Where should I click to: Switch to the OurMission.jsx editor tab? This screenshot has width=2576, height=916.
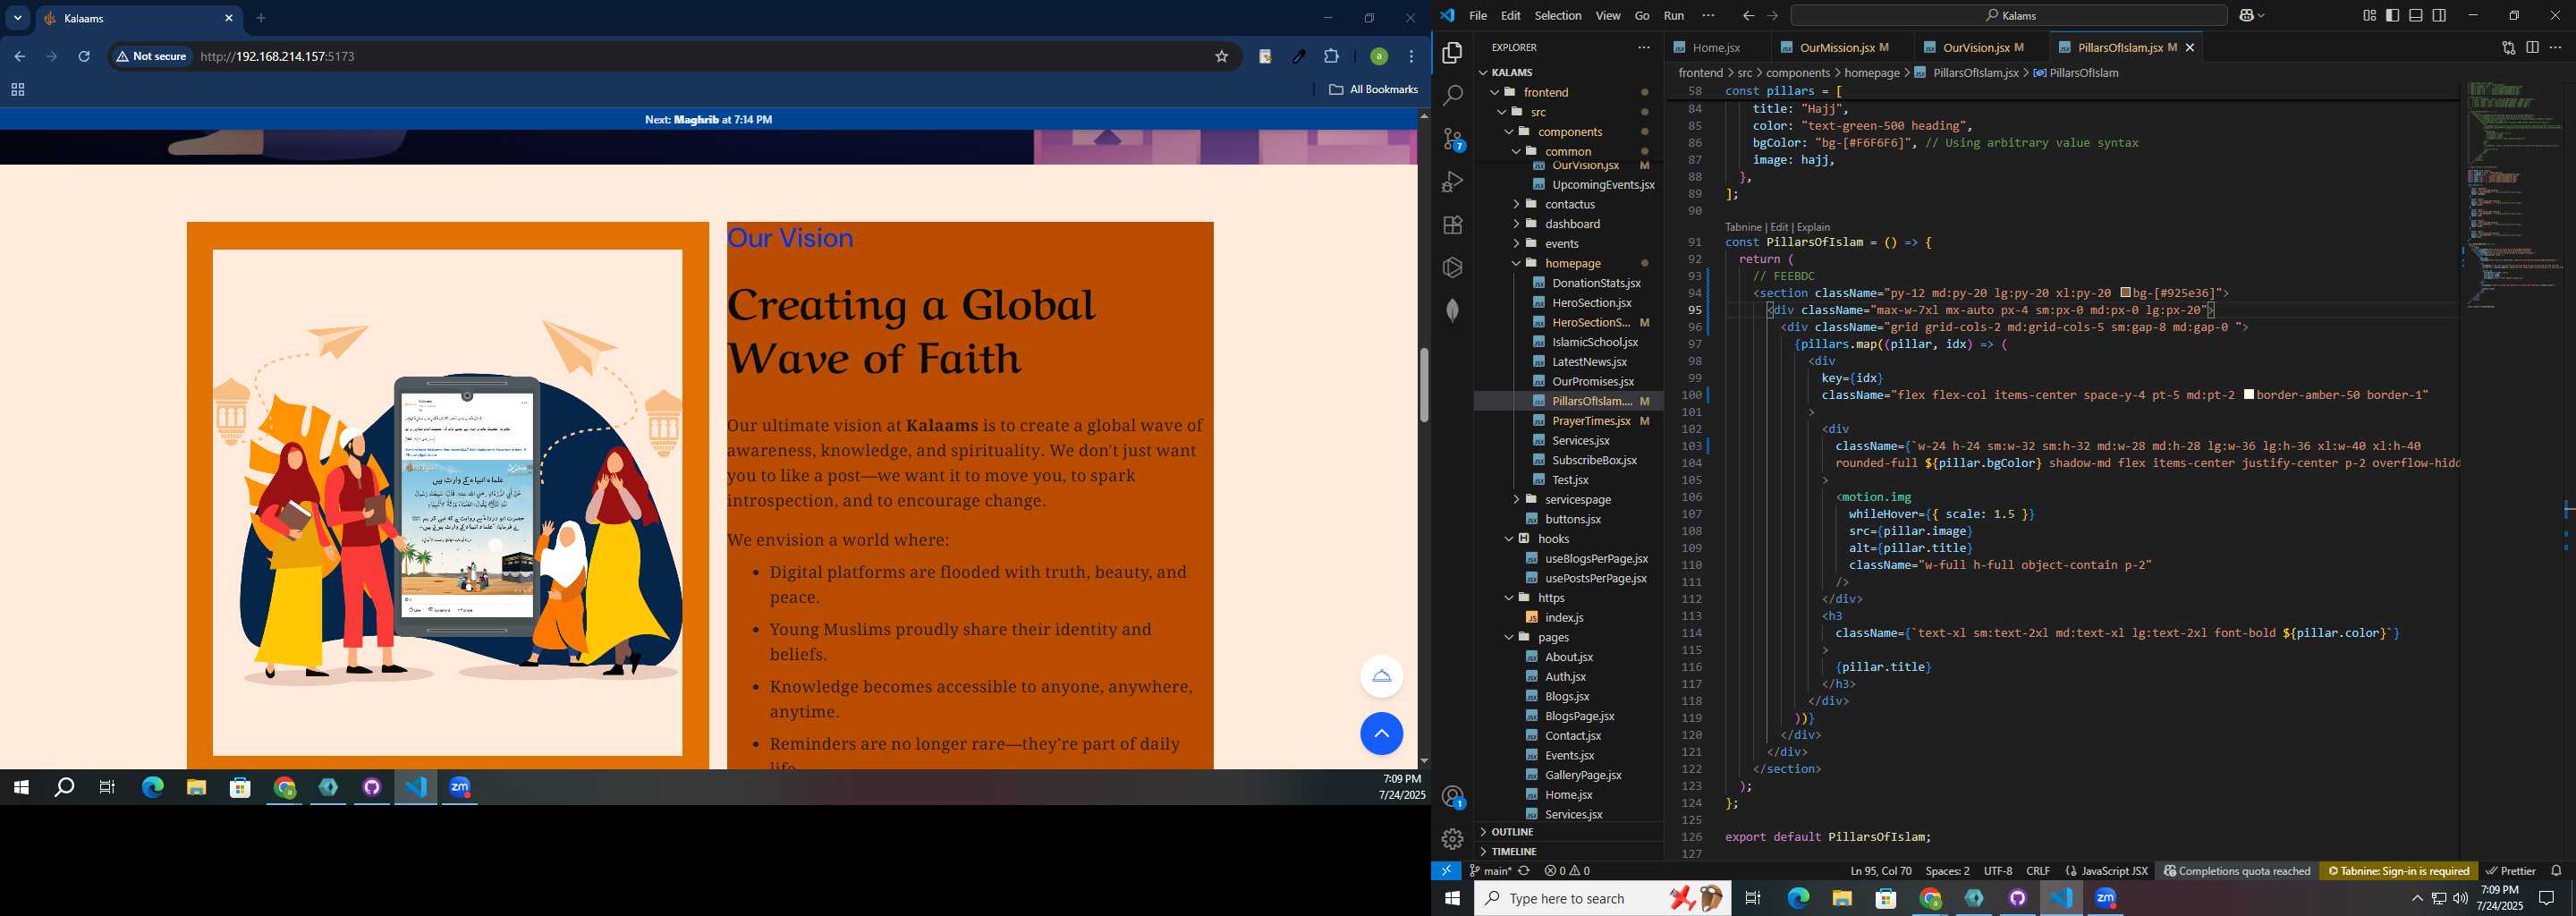point(1836,48)
